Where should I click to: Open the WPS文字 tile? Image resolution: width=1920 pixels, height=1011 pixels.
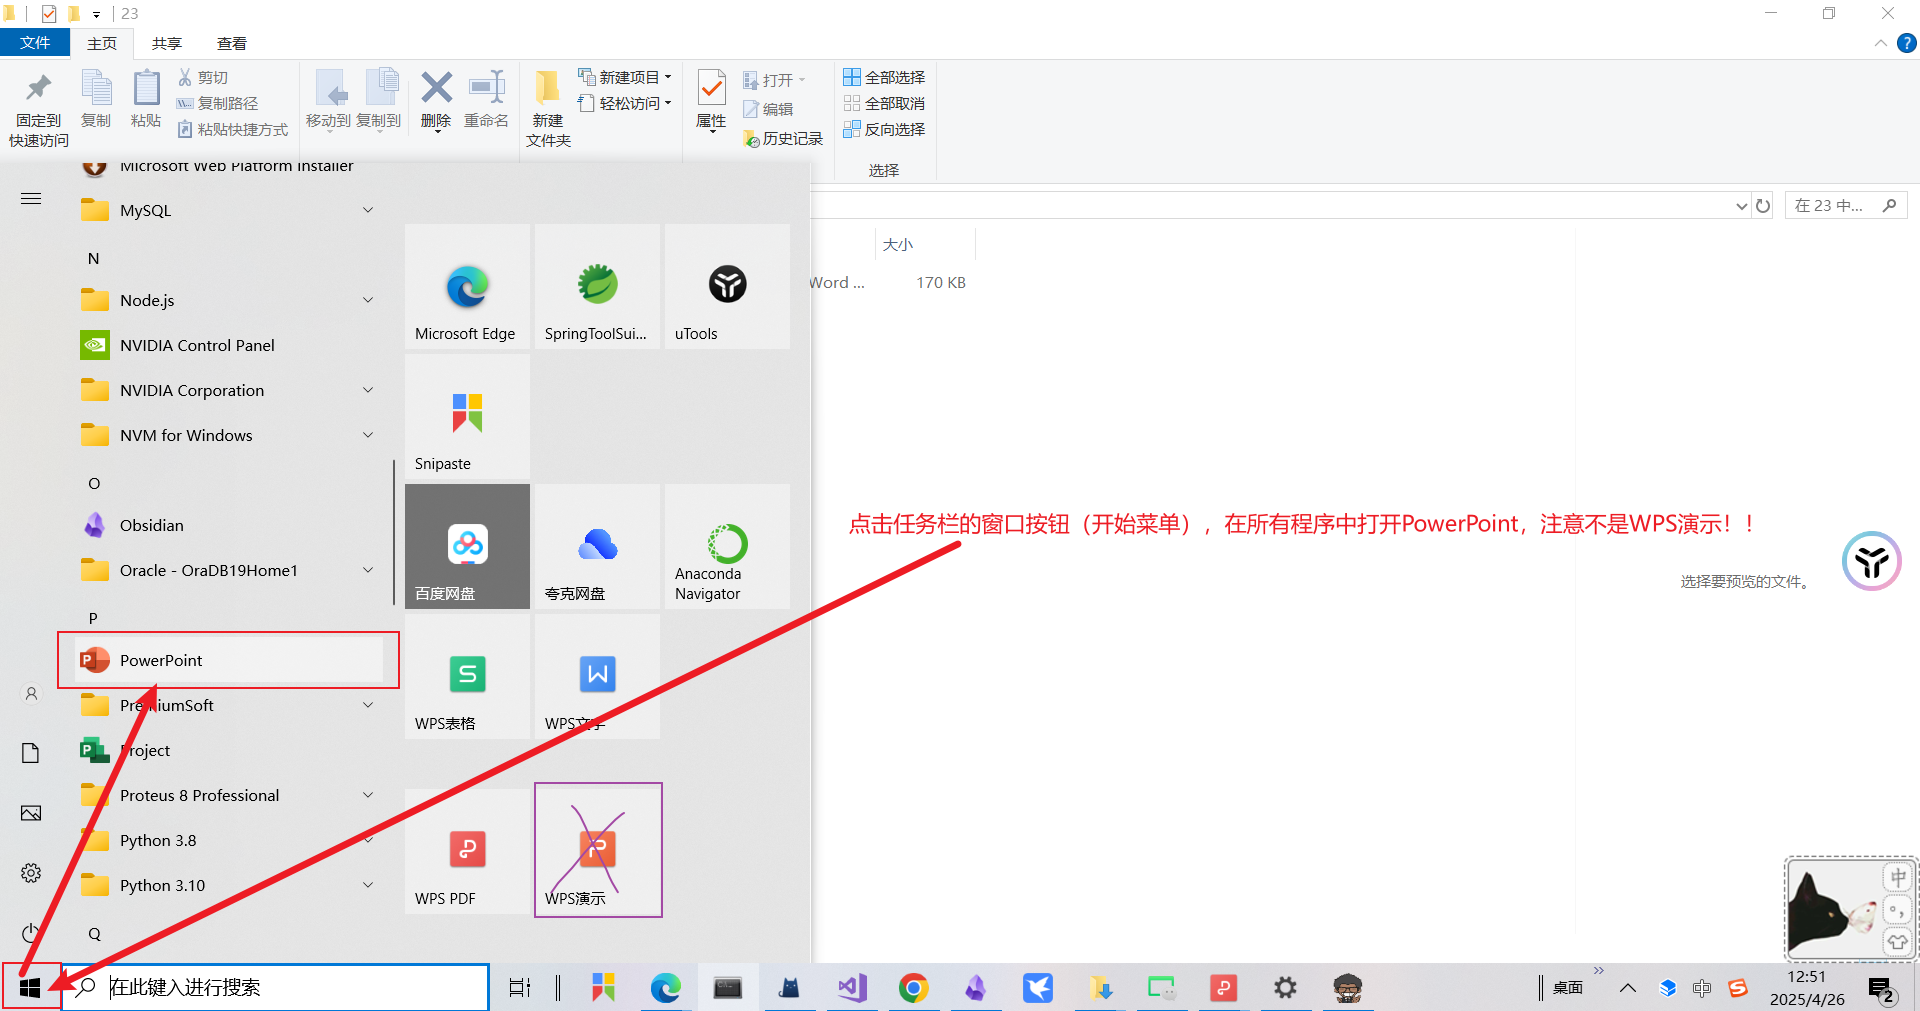click(x=597, y=676)
